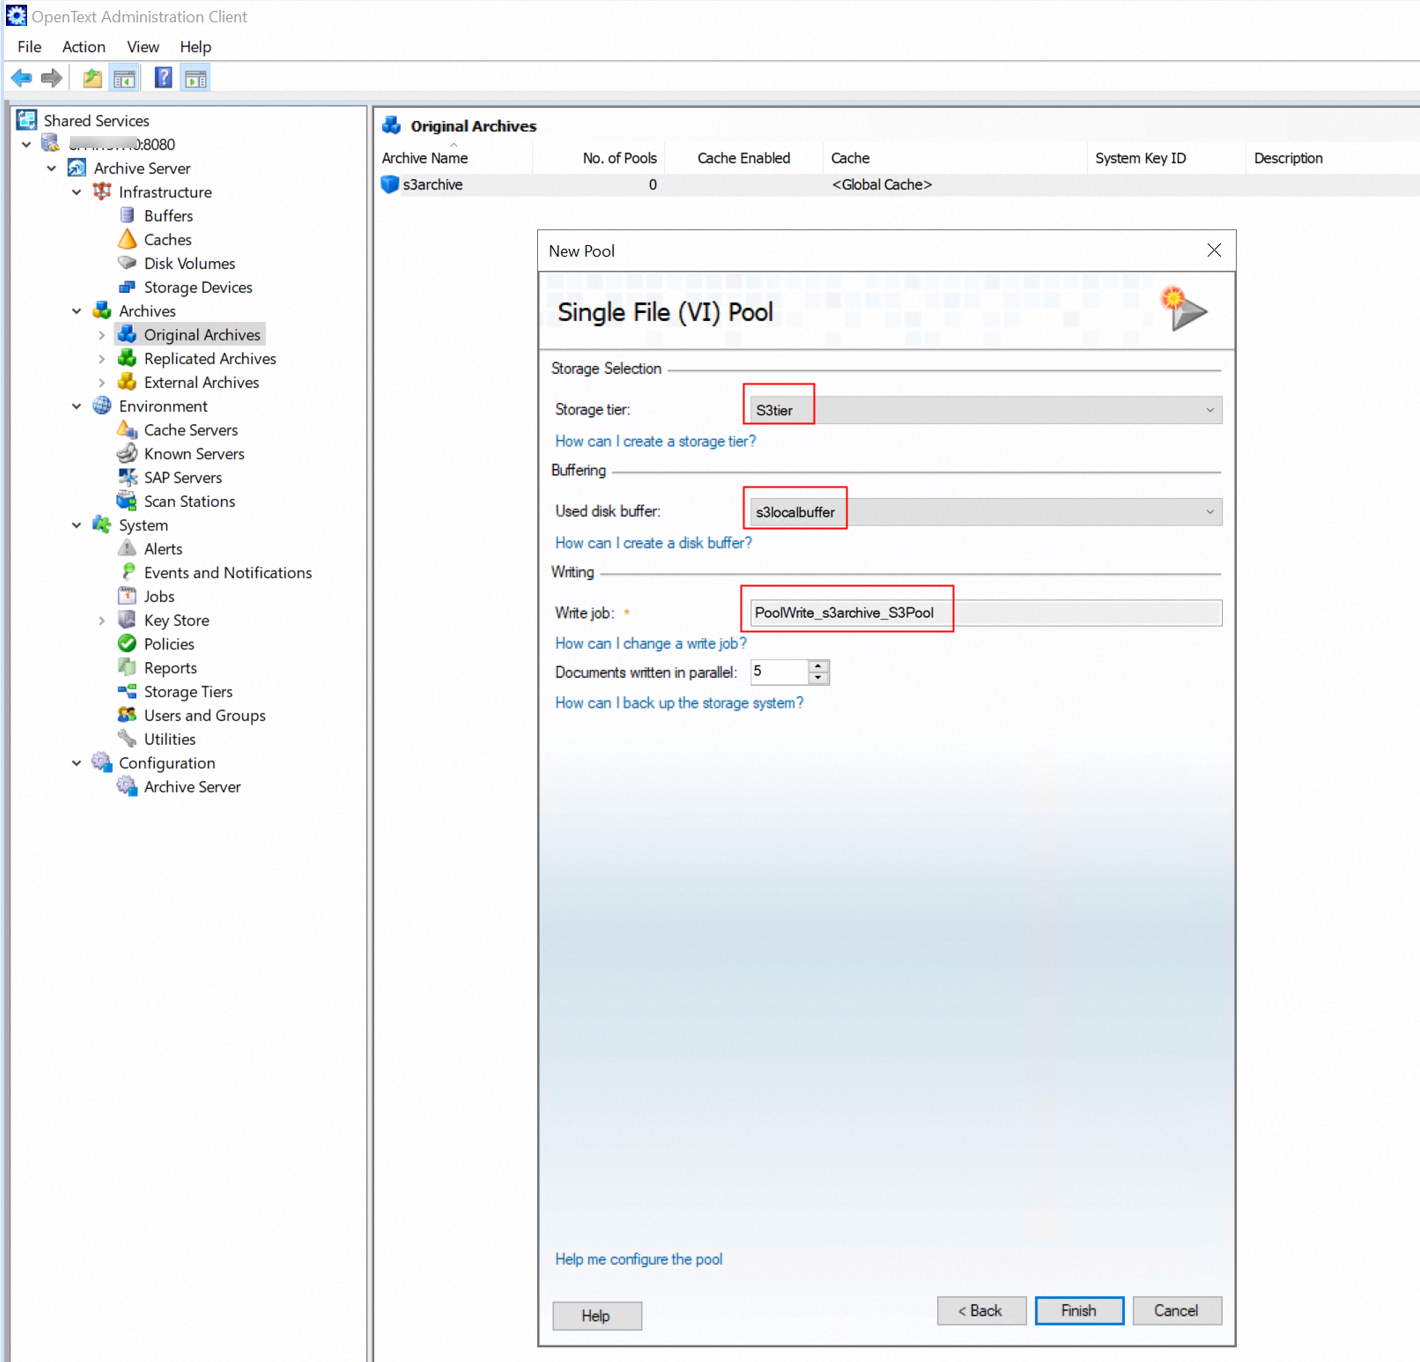Collapse the server node ending in :8080
Viewport: 1420px width, 1362px height.
pyautogui.click(x=27, y=144)
